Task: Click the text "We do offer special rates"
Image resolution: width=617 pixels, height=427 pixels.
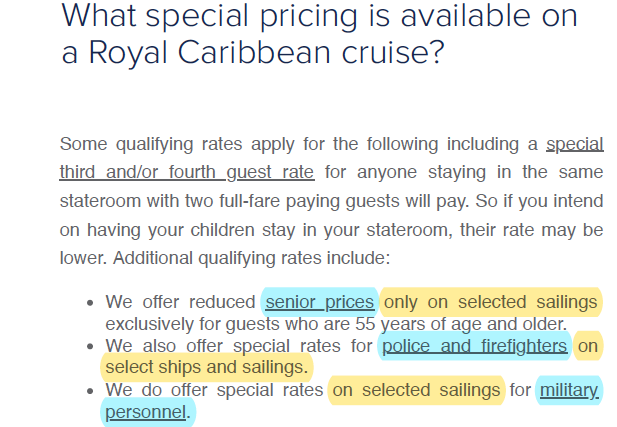Action: (214, 390)
